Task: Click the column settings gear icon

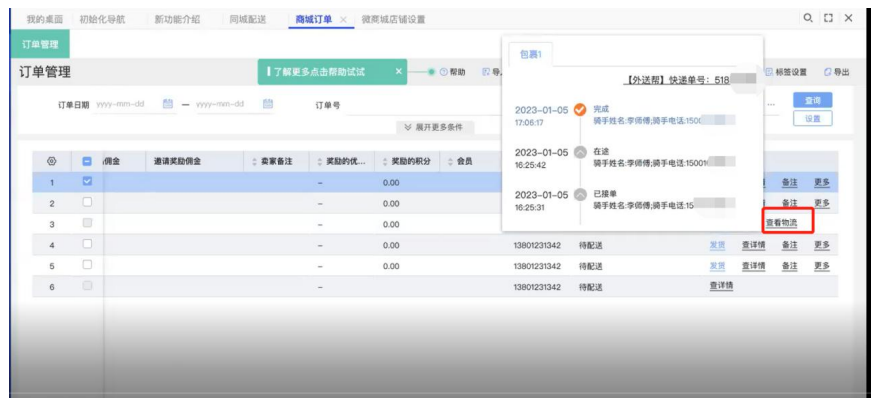Action: click(x=52, y=161)
